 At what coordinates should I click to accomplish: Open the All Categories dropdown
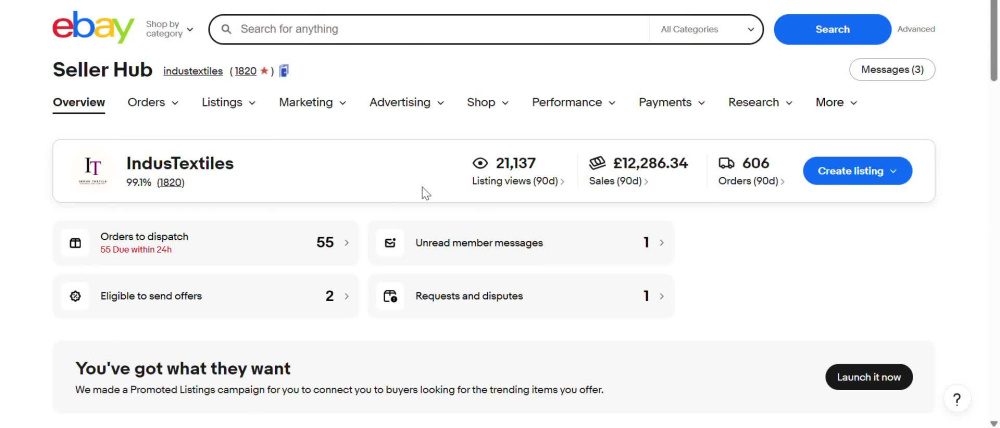click(x=707, y=29)
